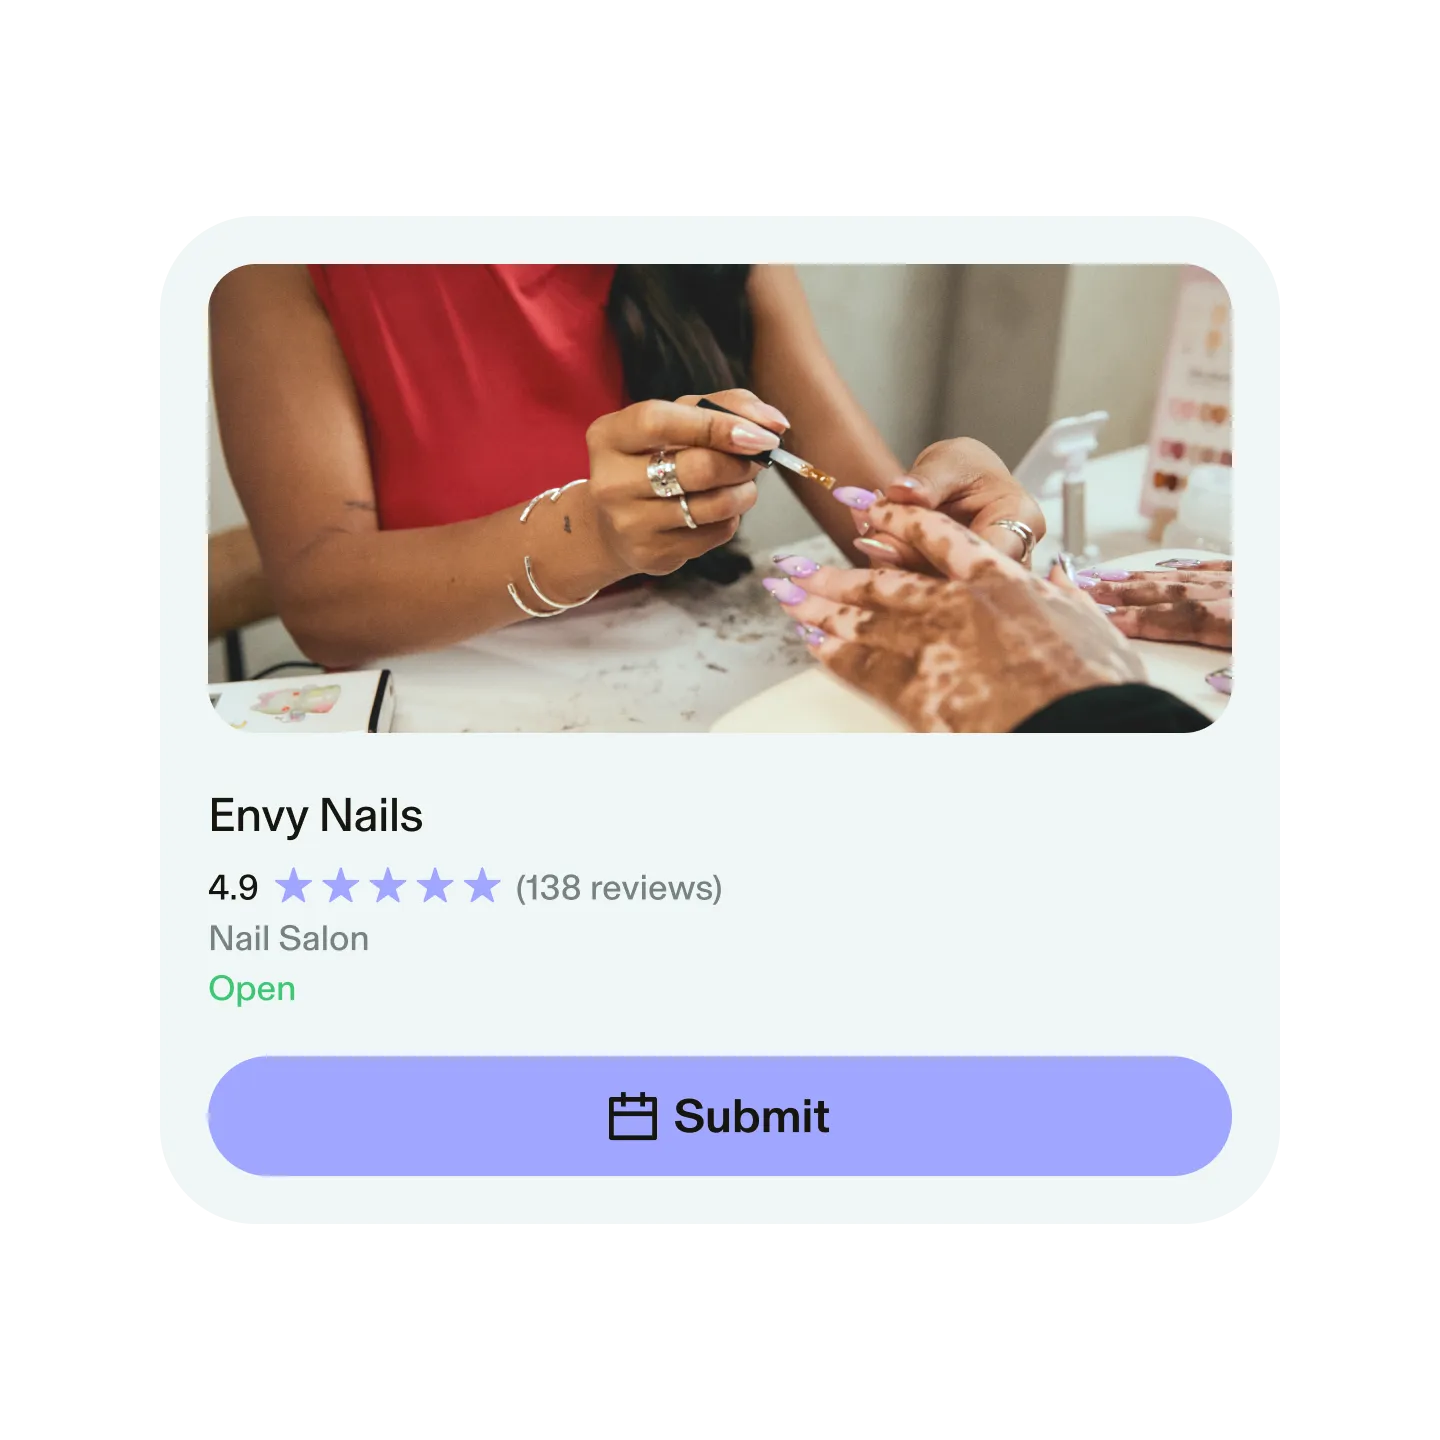The height and width of the screenshot is (1440, 1440).
Task: Select the fifth rating star
Action: pyautogui.click(x=482, y=886)
